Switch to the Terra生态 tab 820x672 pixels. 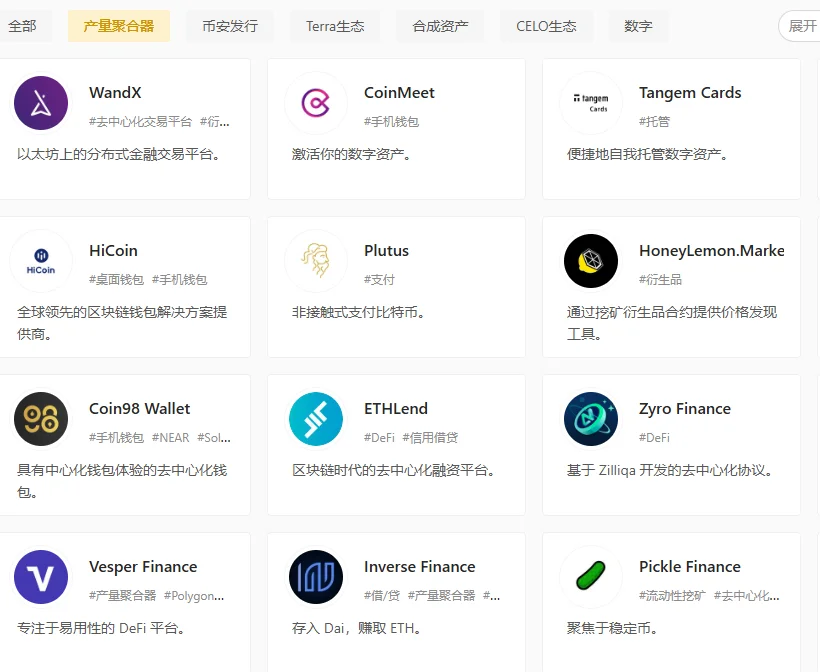click(x=335, y=26)
